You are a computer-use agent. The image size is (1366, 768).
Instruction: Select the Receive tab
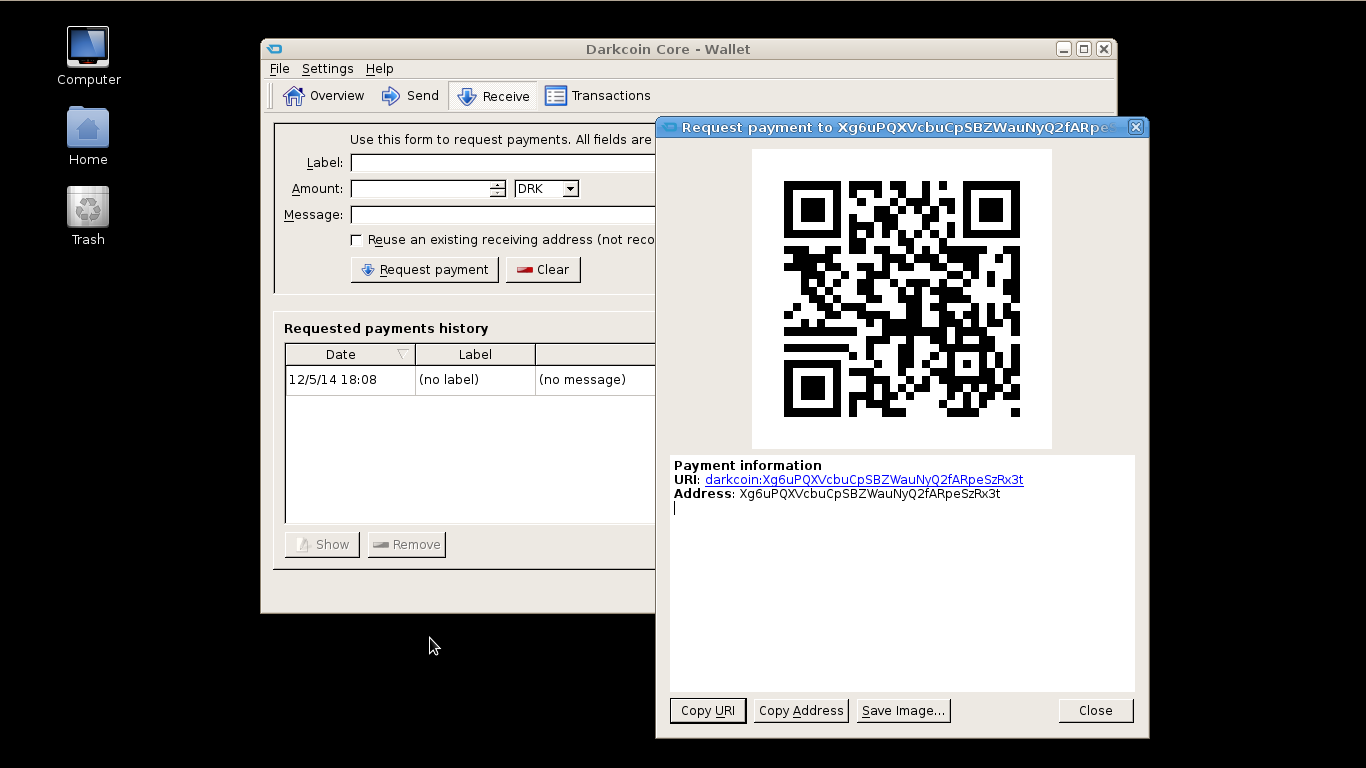[493, 96]
